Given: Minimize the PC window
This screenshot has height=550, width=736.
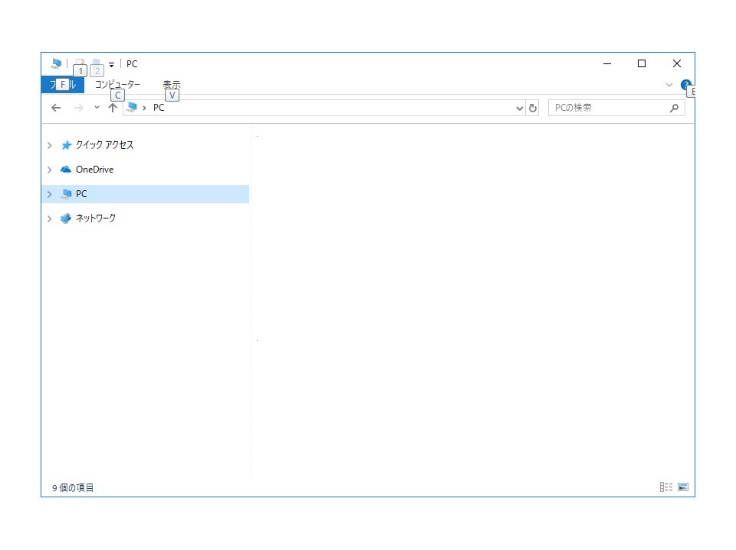Looking at the screenshot, I should coord(607,63).
